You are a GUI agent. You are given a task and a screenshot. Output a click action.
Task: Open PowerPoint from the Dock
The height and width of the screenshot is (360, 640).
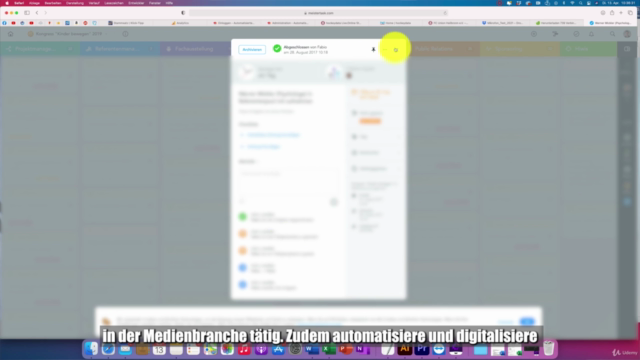tap(346, 349)
